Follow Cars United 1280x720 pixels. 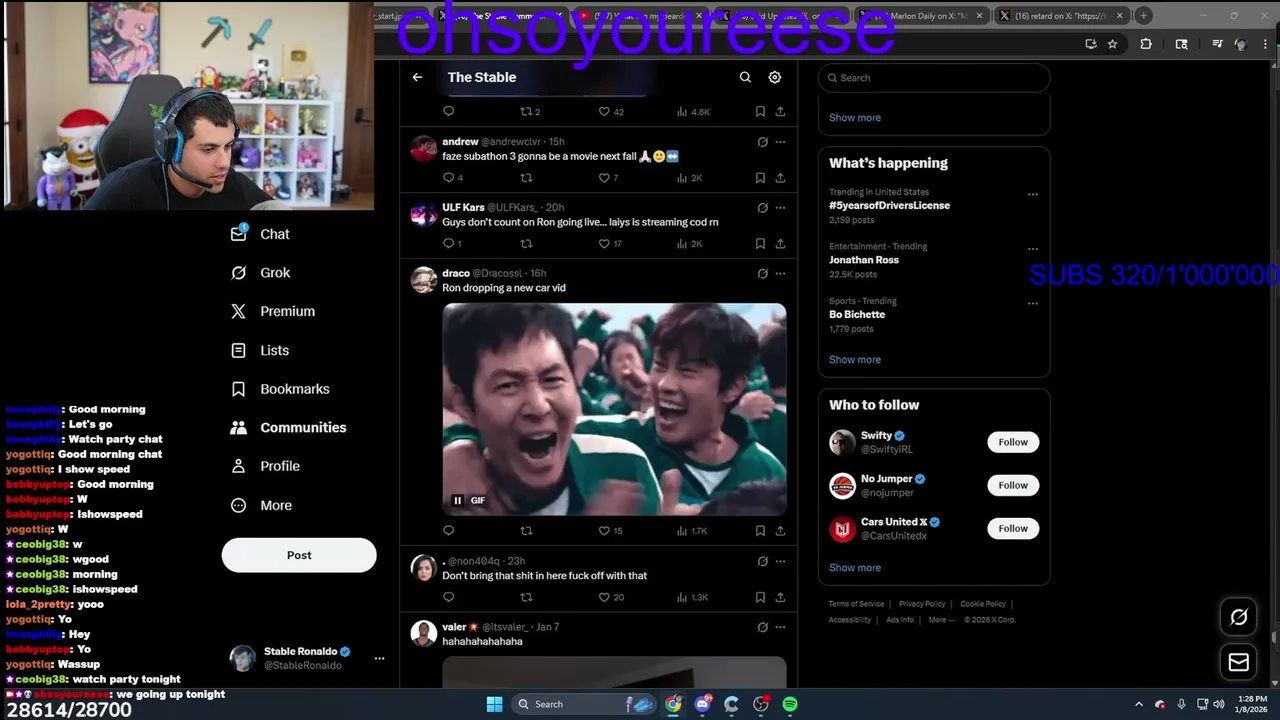click(1013, 528)
